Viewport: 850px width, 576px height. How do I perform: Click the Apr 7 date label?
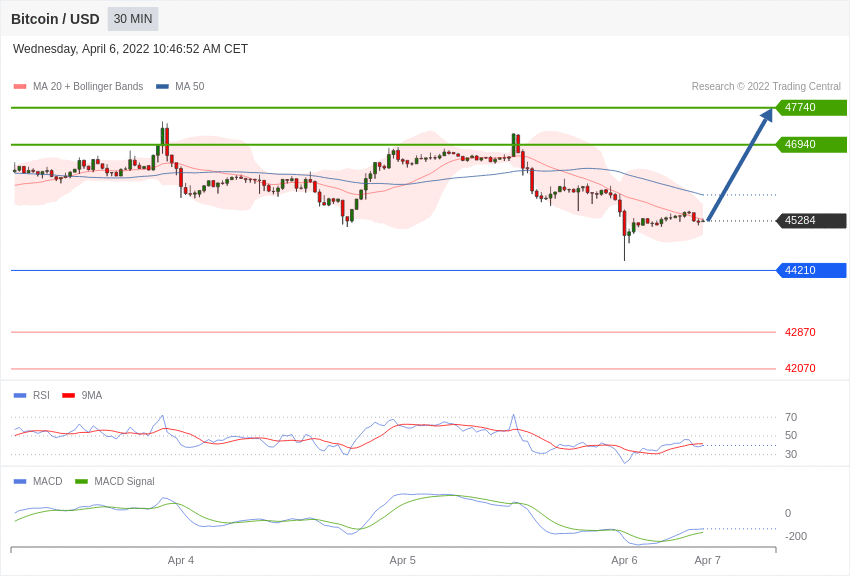point(707,560)
